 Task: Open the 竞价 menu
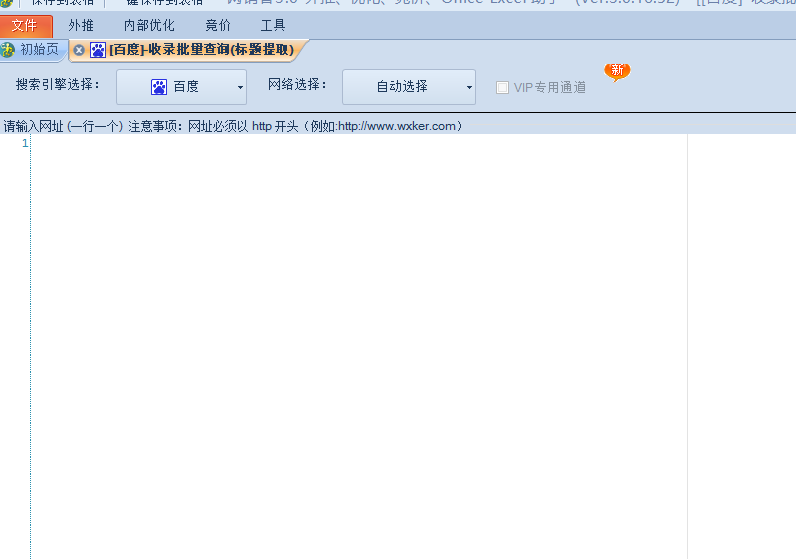point(218,25)
